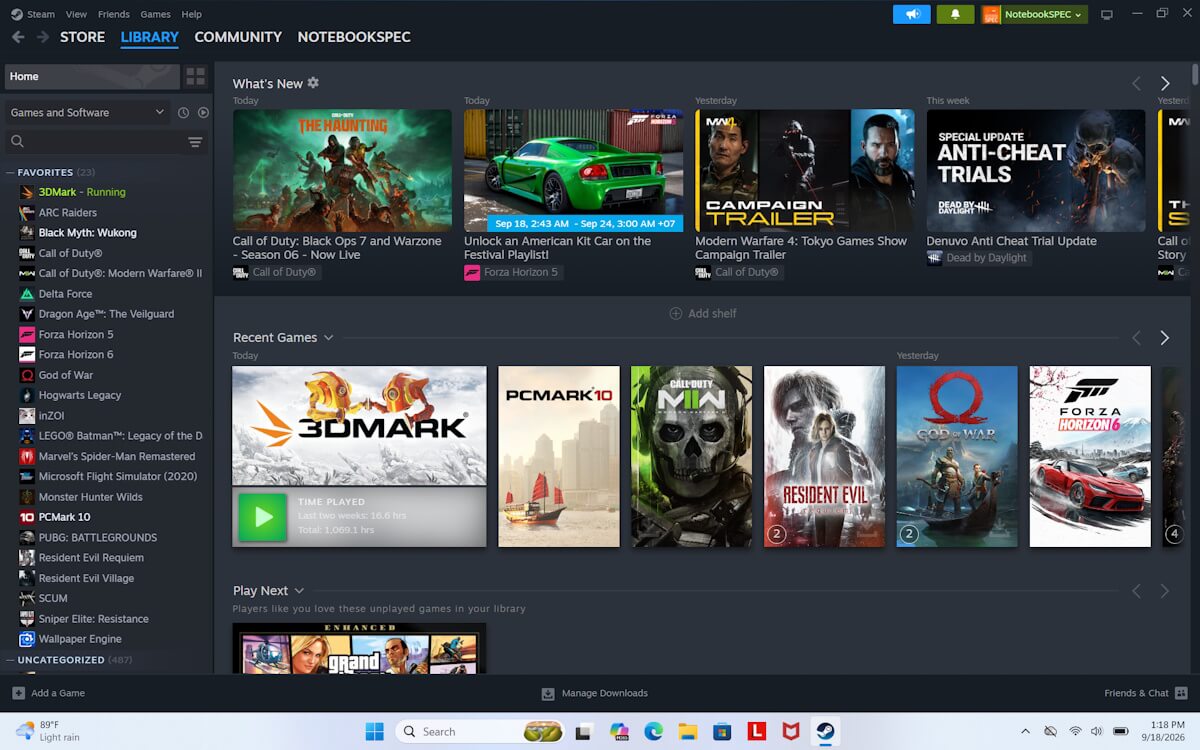Switch to grid collections view icon

(195, 76)
